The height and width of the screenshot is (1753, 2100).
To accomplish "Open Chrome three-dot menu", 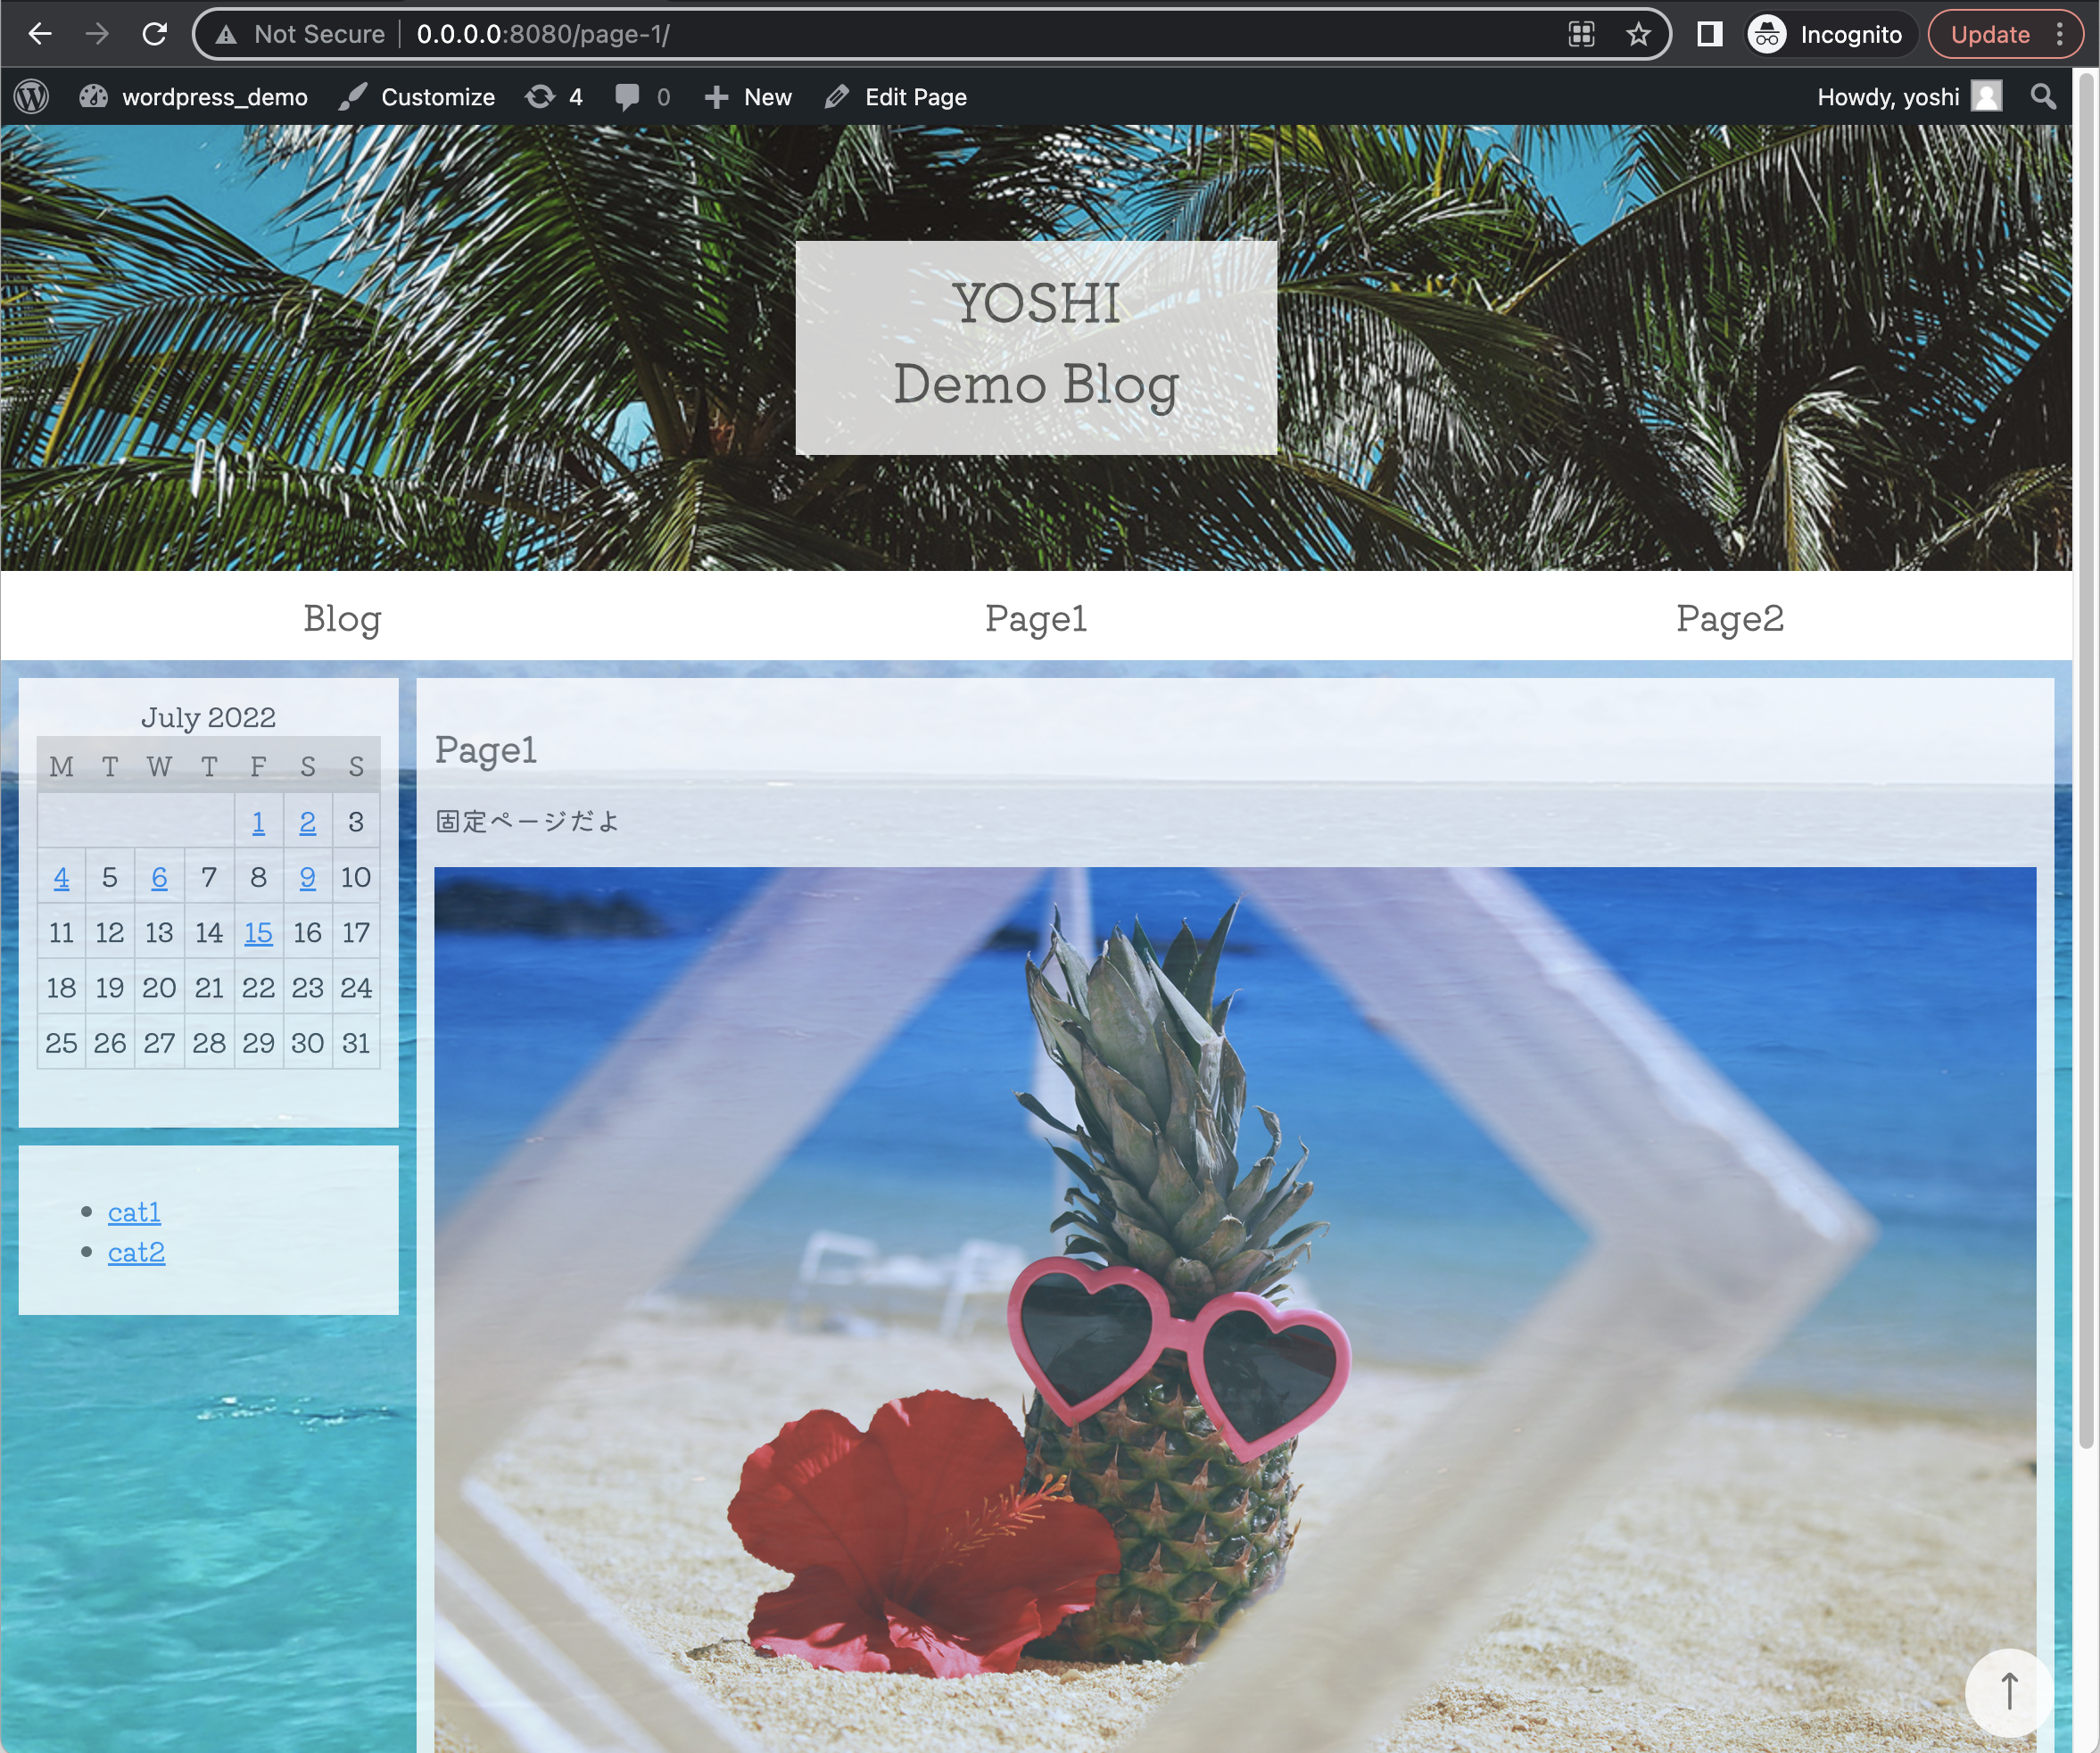I will (x=2060, y=34).
